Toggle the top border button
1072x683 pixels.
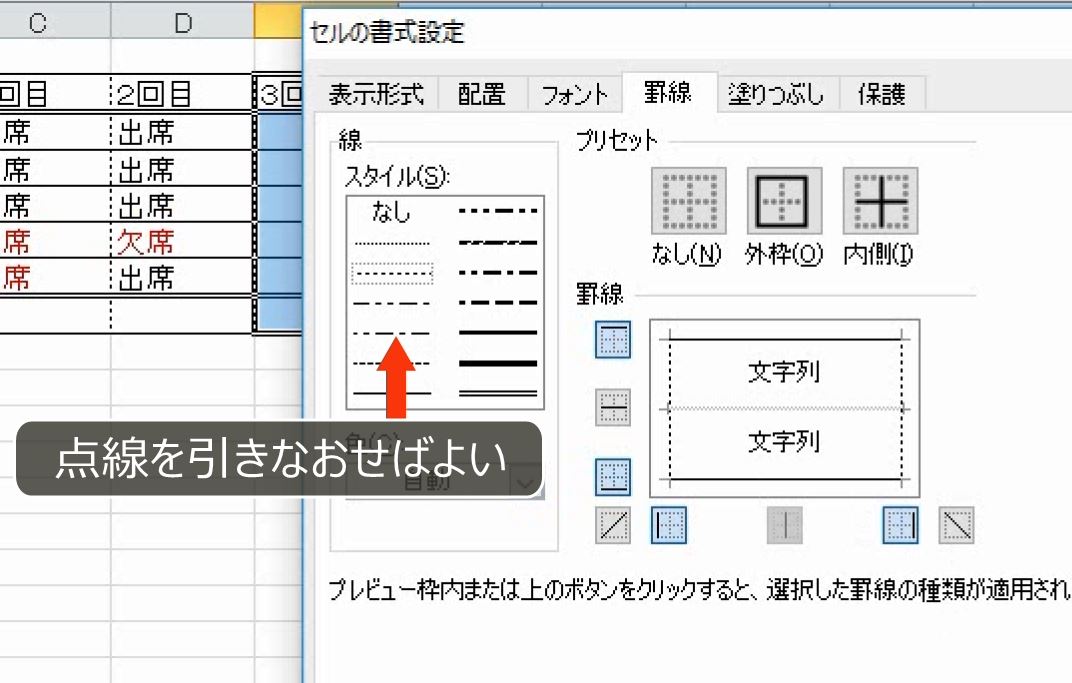(612, 340)
